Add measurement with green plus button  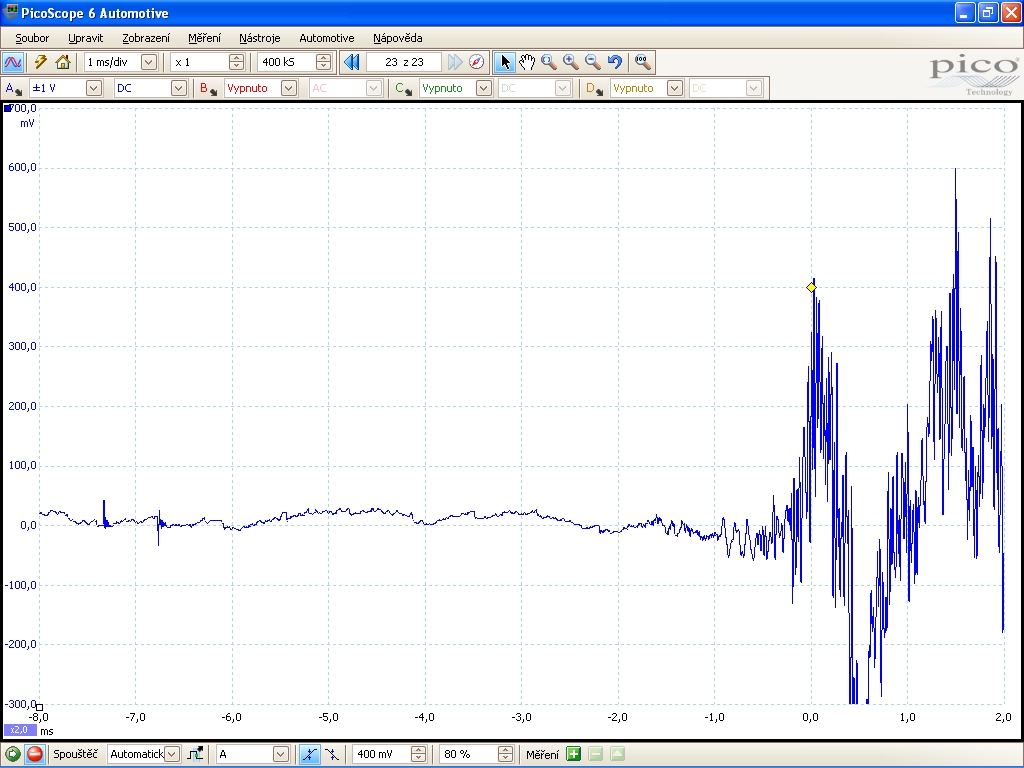(574, 754)
